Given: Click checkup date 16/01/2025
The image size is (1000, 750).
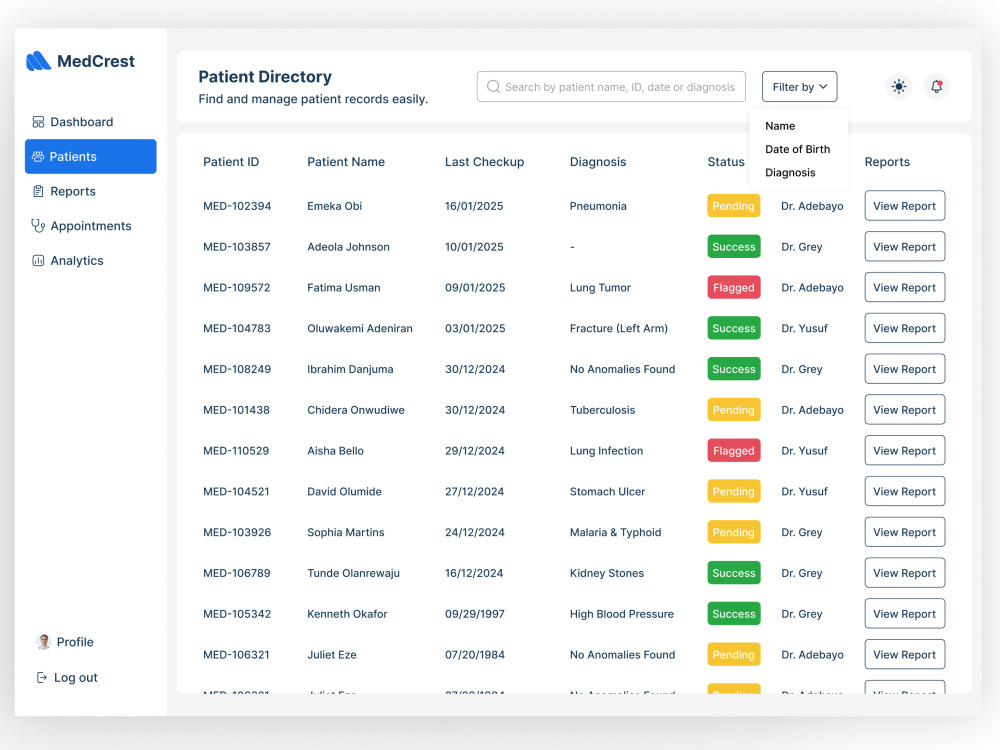Looking at the screenshot, I should pos(474,206).
